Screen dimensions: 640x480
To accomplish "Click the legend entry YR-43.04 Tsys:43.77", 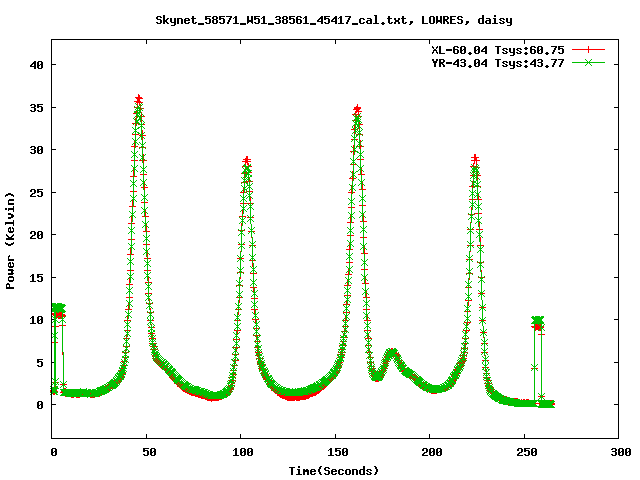I will pyautogui.click(x=498, y=63).
